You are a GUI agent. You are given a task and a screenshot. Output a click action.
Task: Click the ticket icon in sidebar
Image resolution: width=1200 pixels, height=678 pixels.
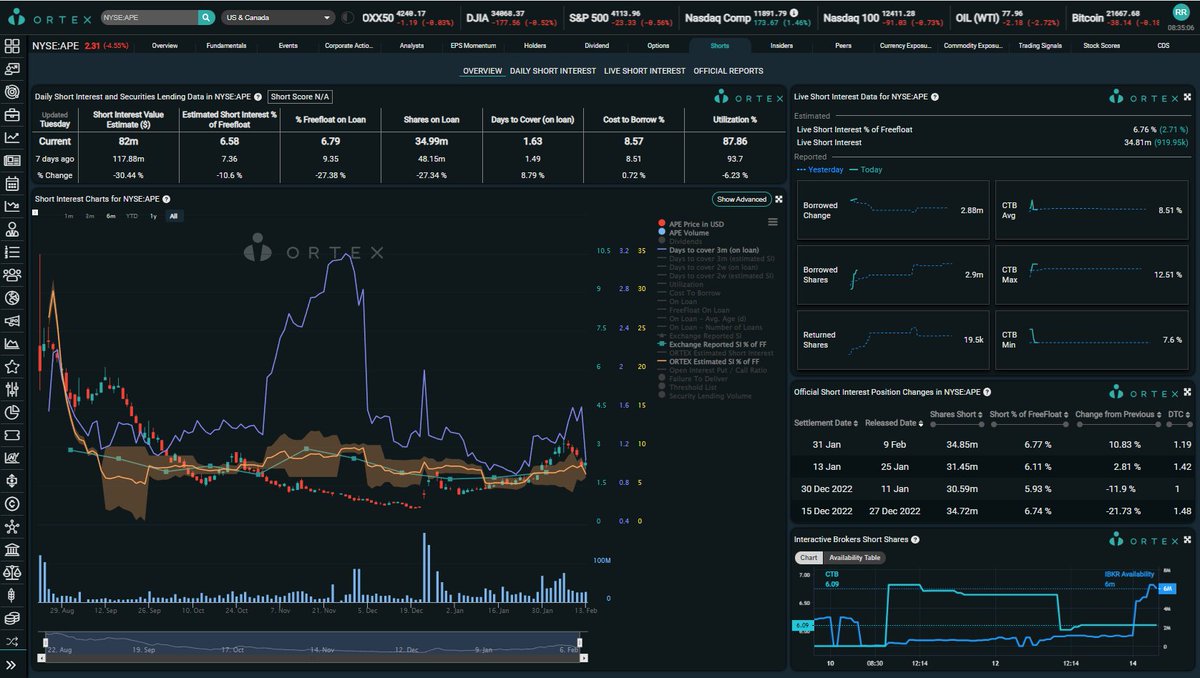point(12,436)
